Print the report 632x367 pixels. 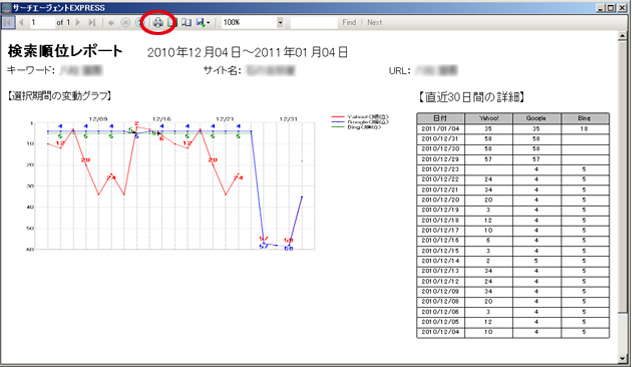[158, 23]
